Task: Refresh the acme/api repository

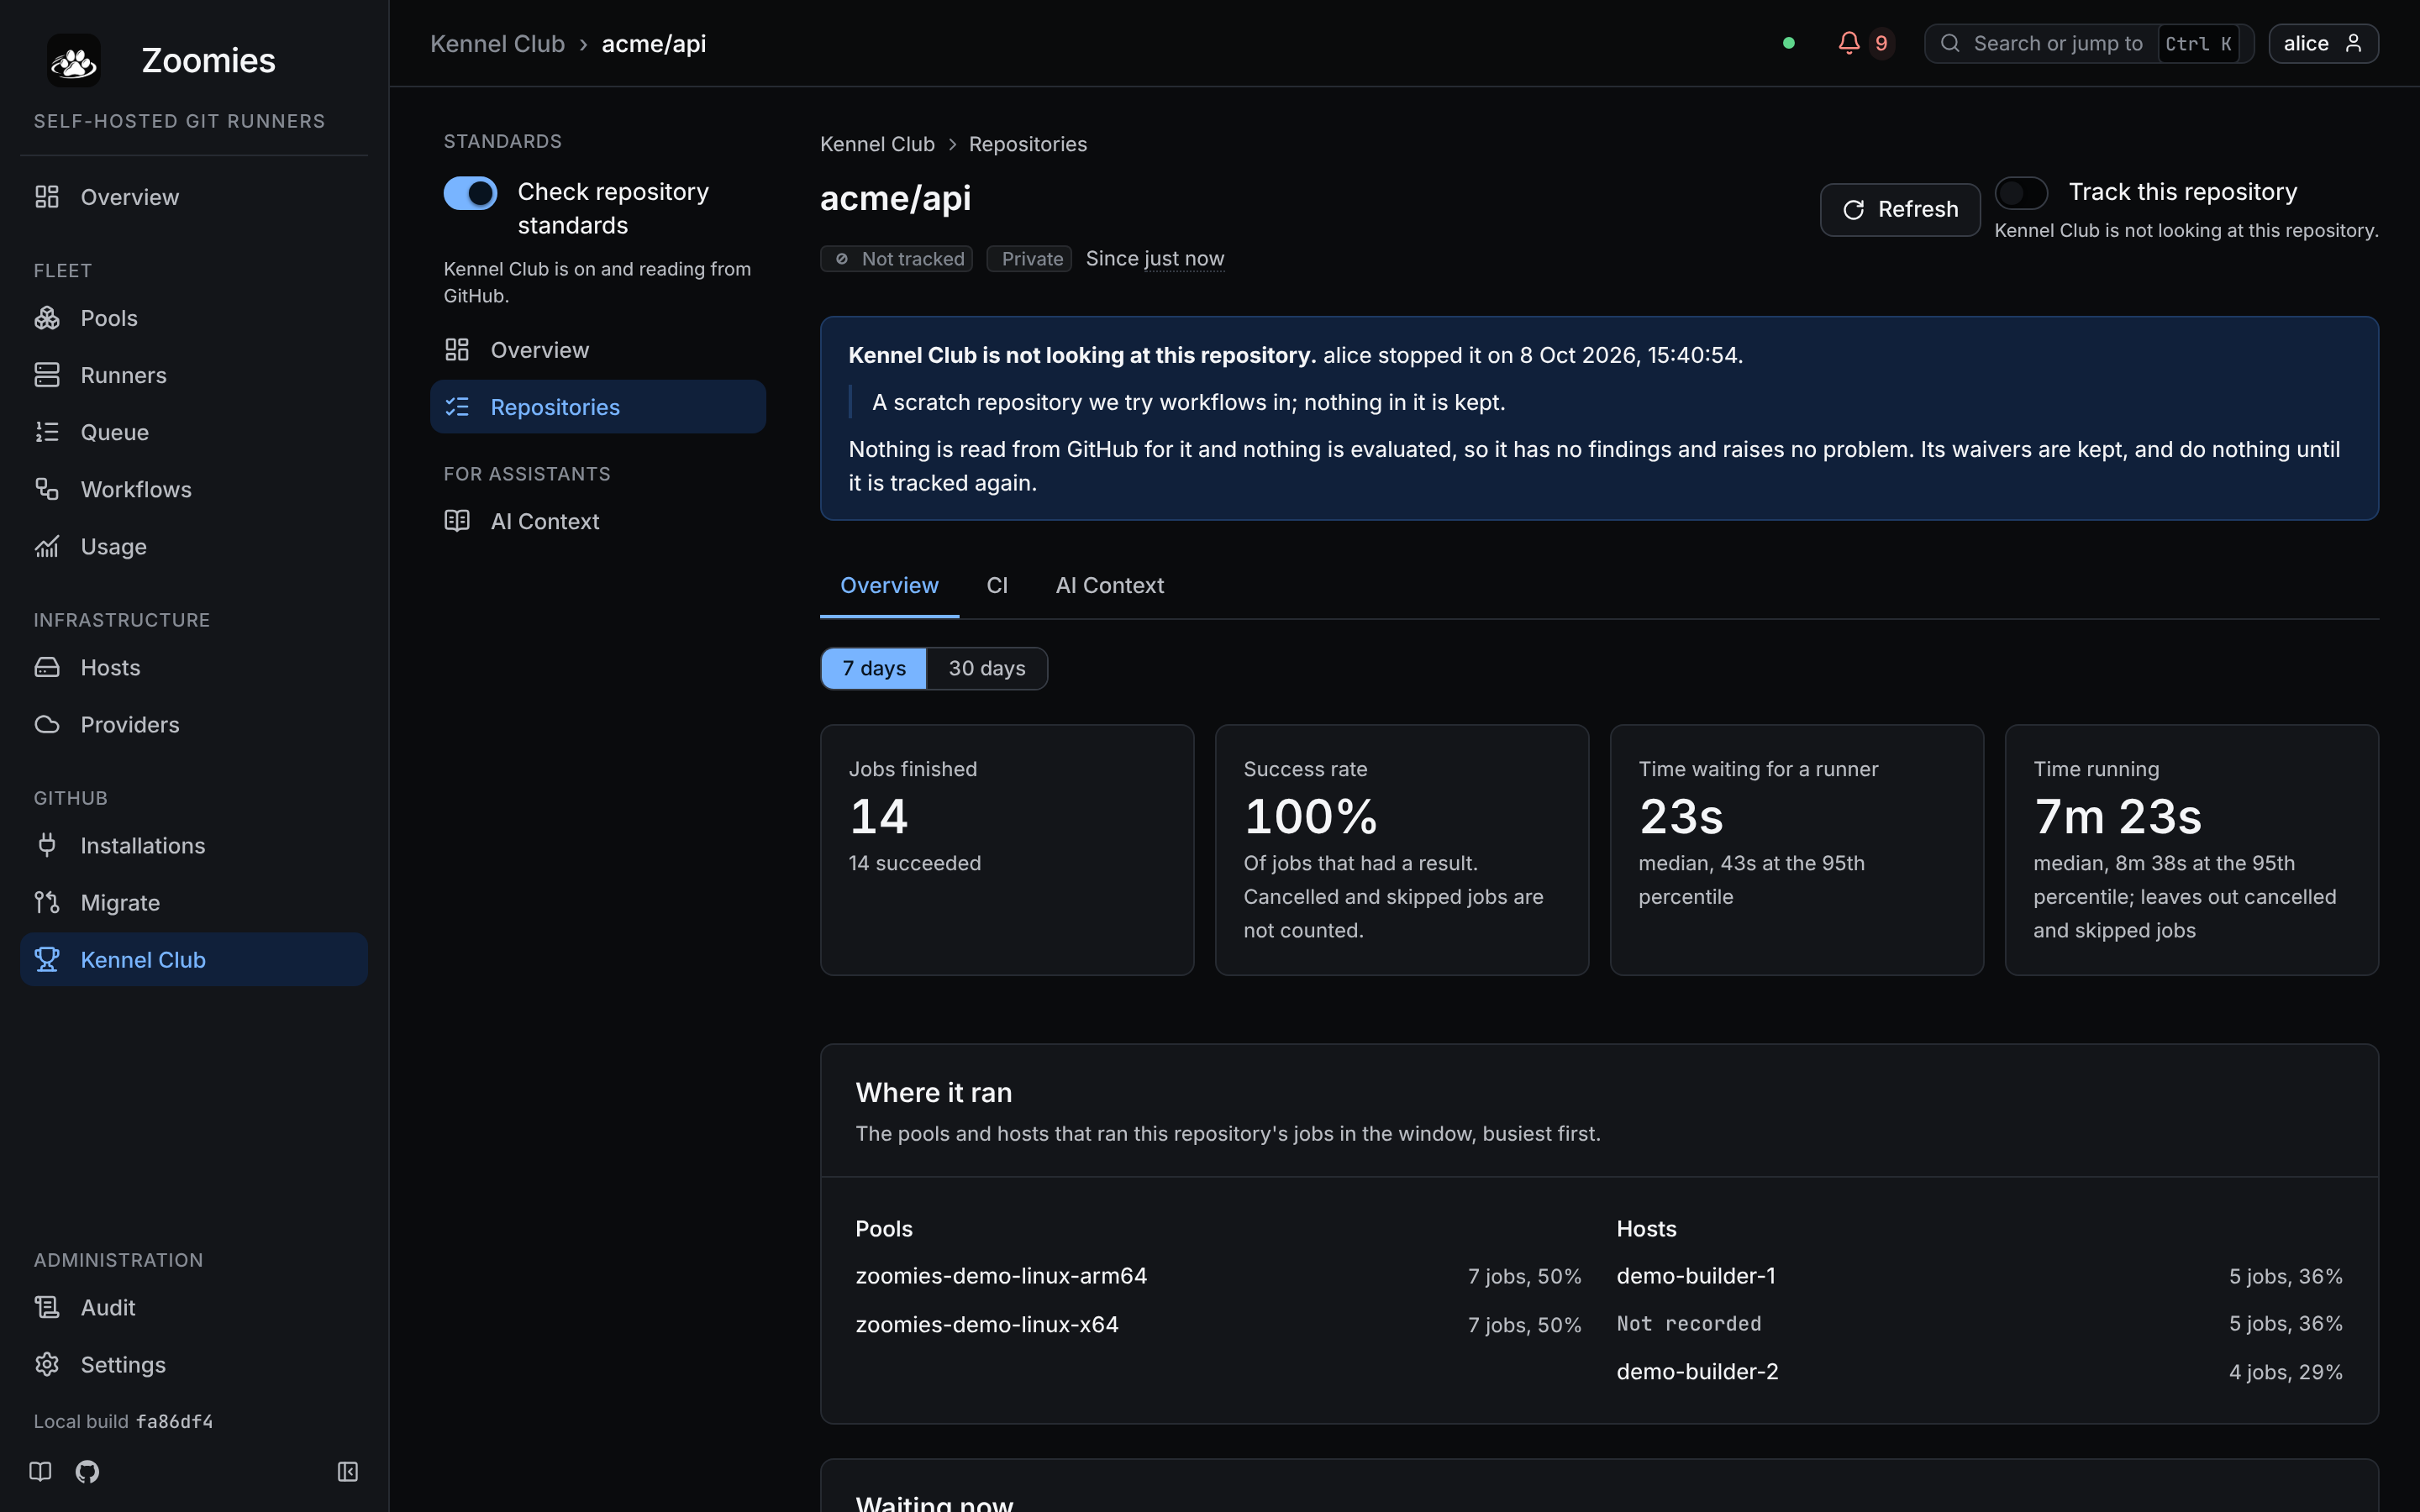Action: click(x=1900, y=209)
